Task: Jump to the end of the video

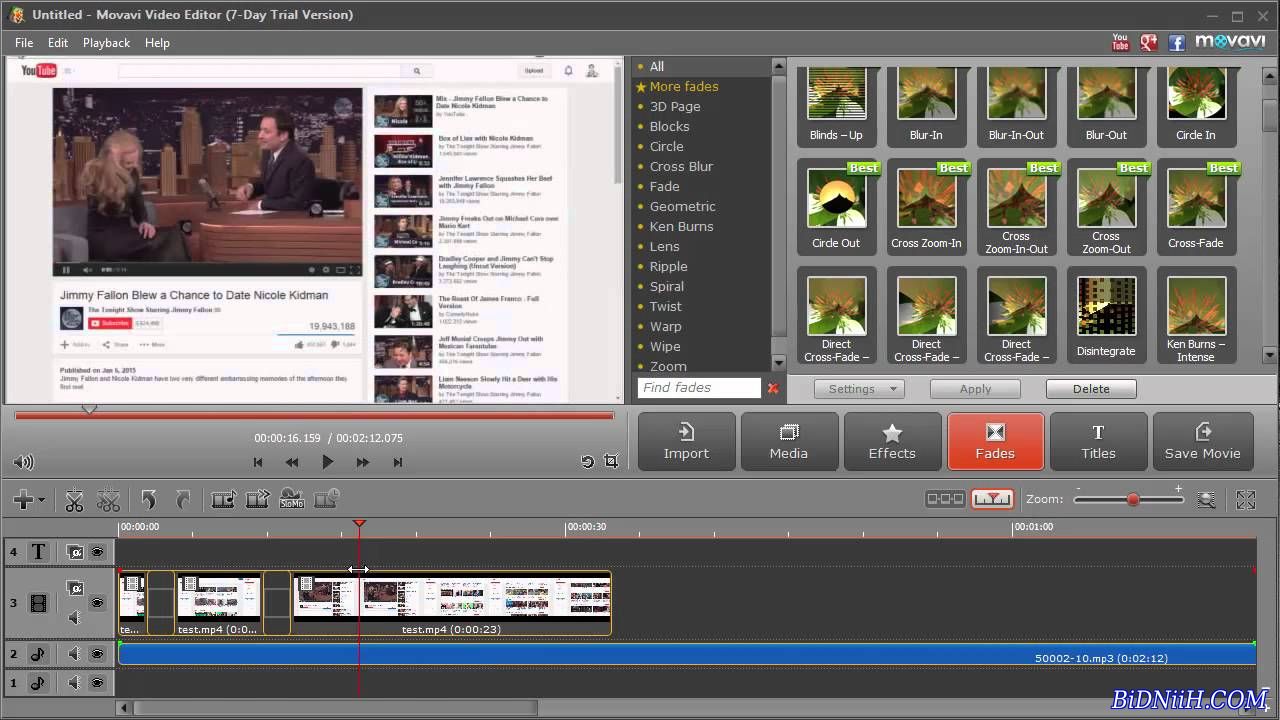Action: click(398, 462)
